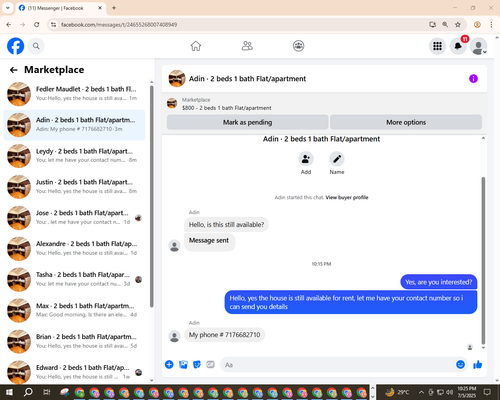Click the pencil Name icon
The image size is (500, 400).
click(x=337, y=159)
